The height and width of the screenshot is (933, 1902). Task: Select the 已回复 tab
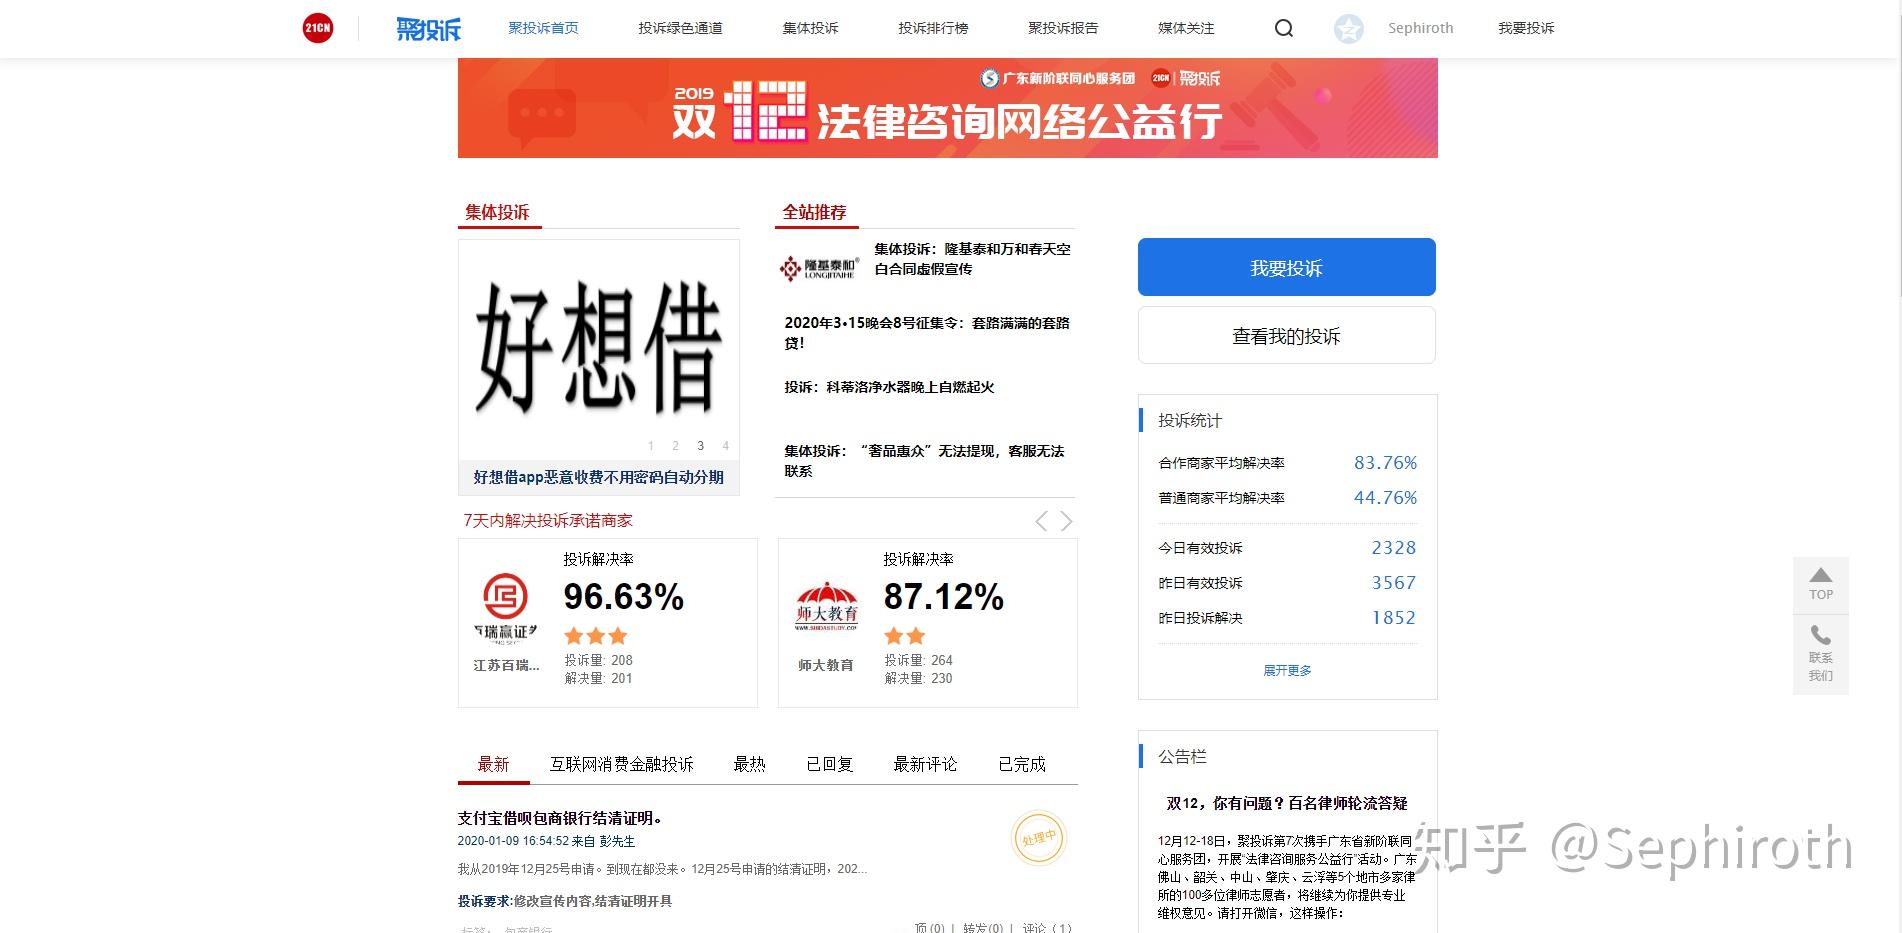click(829, 764)
